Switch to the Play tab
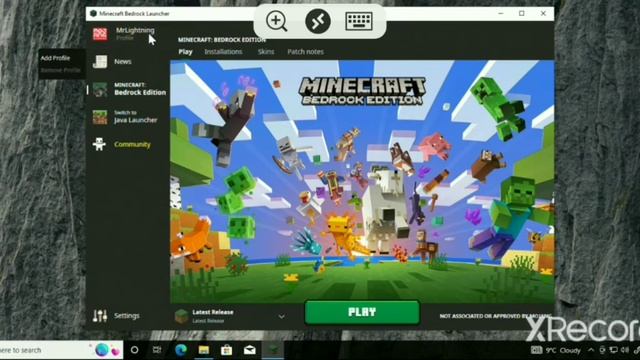The height and width of the screenshot is (360, 640). click(x=185, y=52)
